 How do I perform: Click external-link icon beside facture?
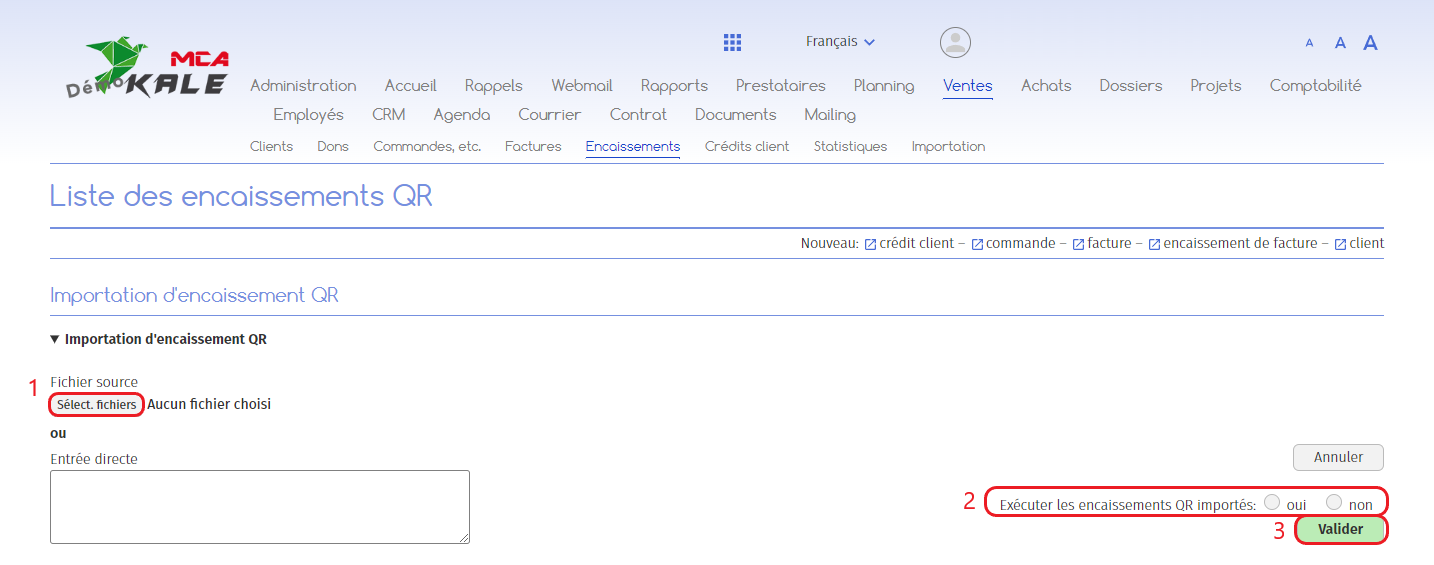(1078, 244)
